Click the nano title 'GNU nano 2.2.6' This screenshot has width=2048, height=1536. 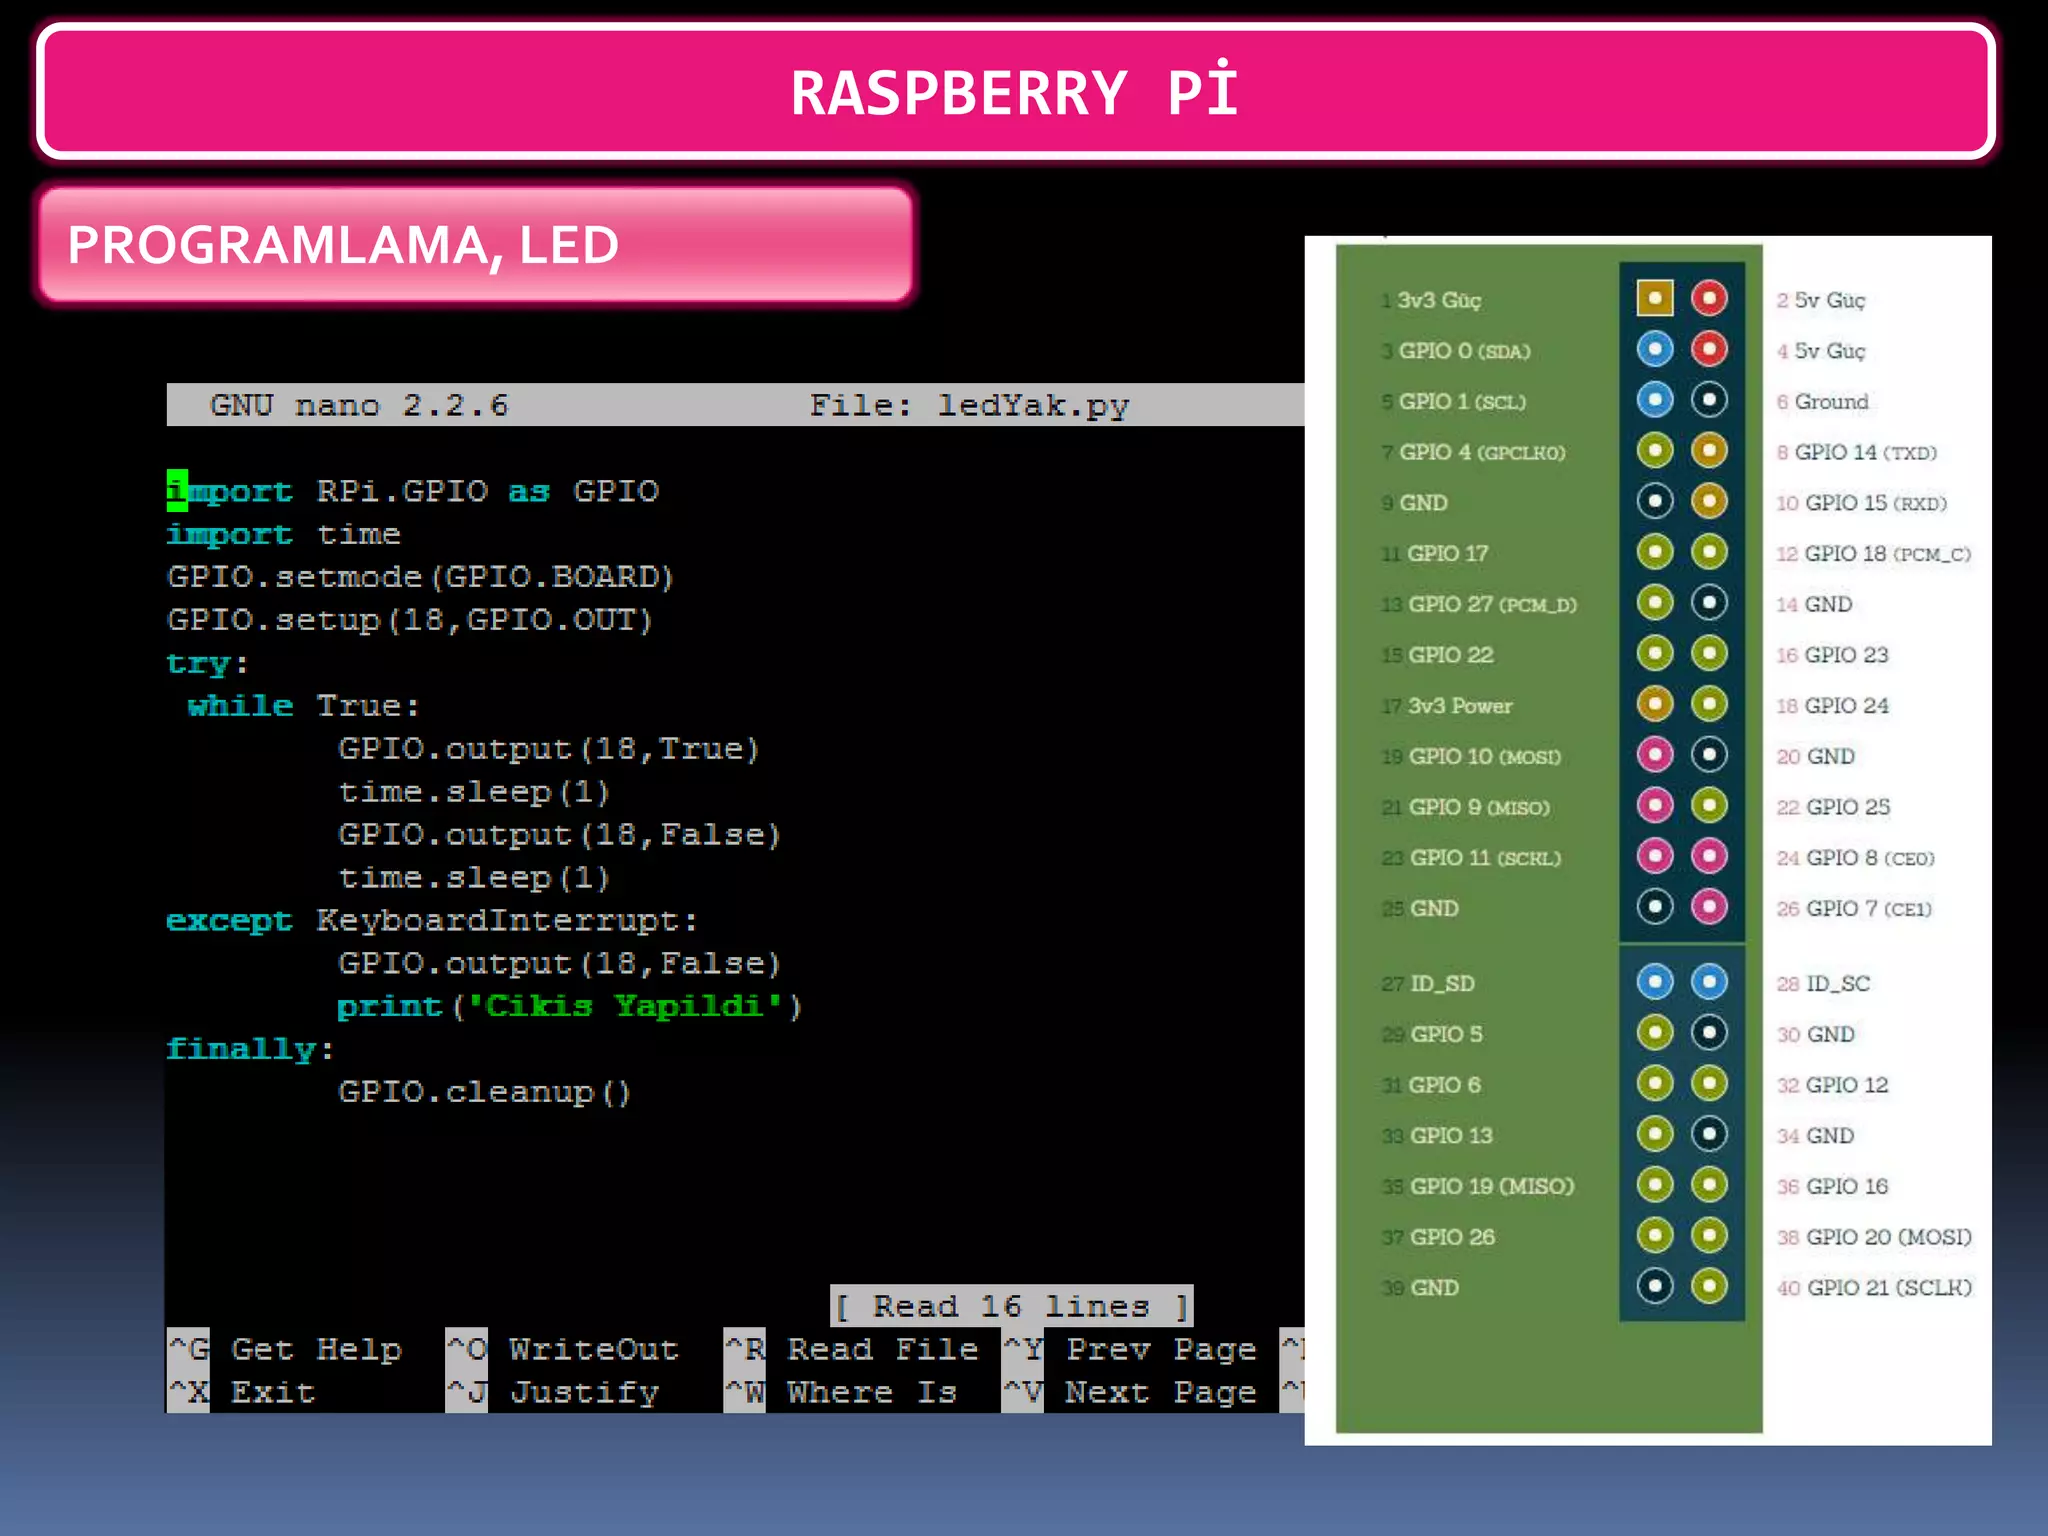359,405
